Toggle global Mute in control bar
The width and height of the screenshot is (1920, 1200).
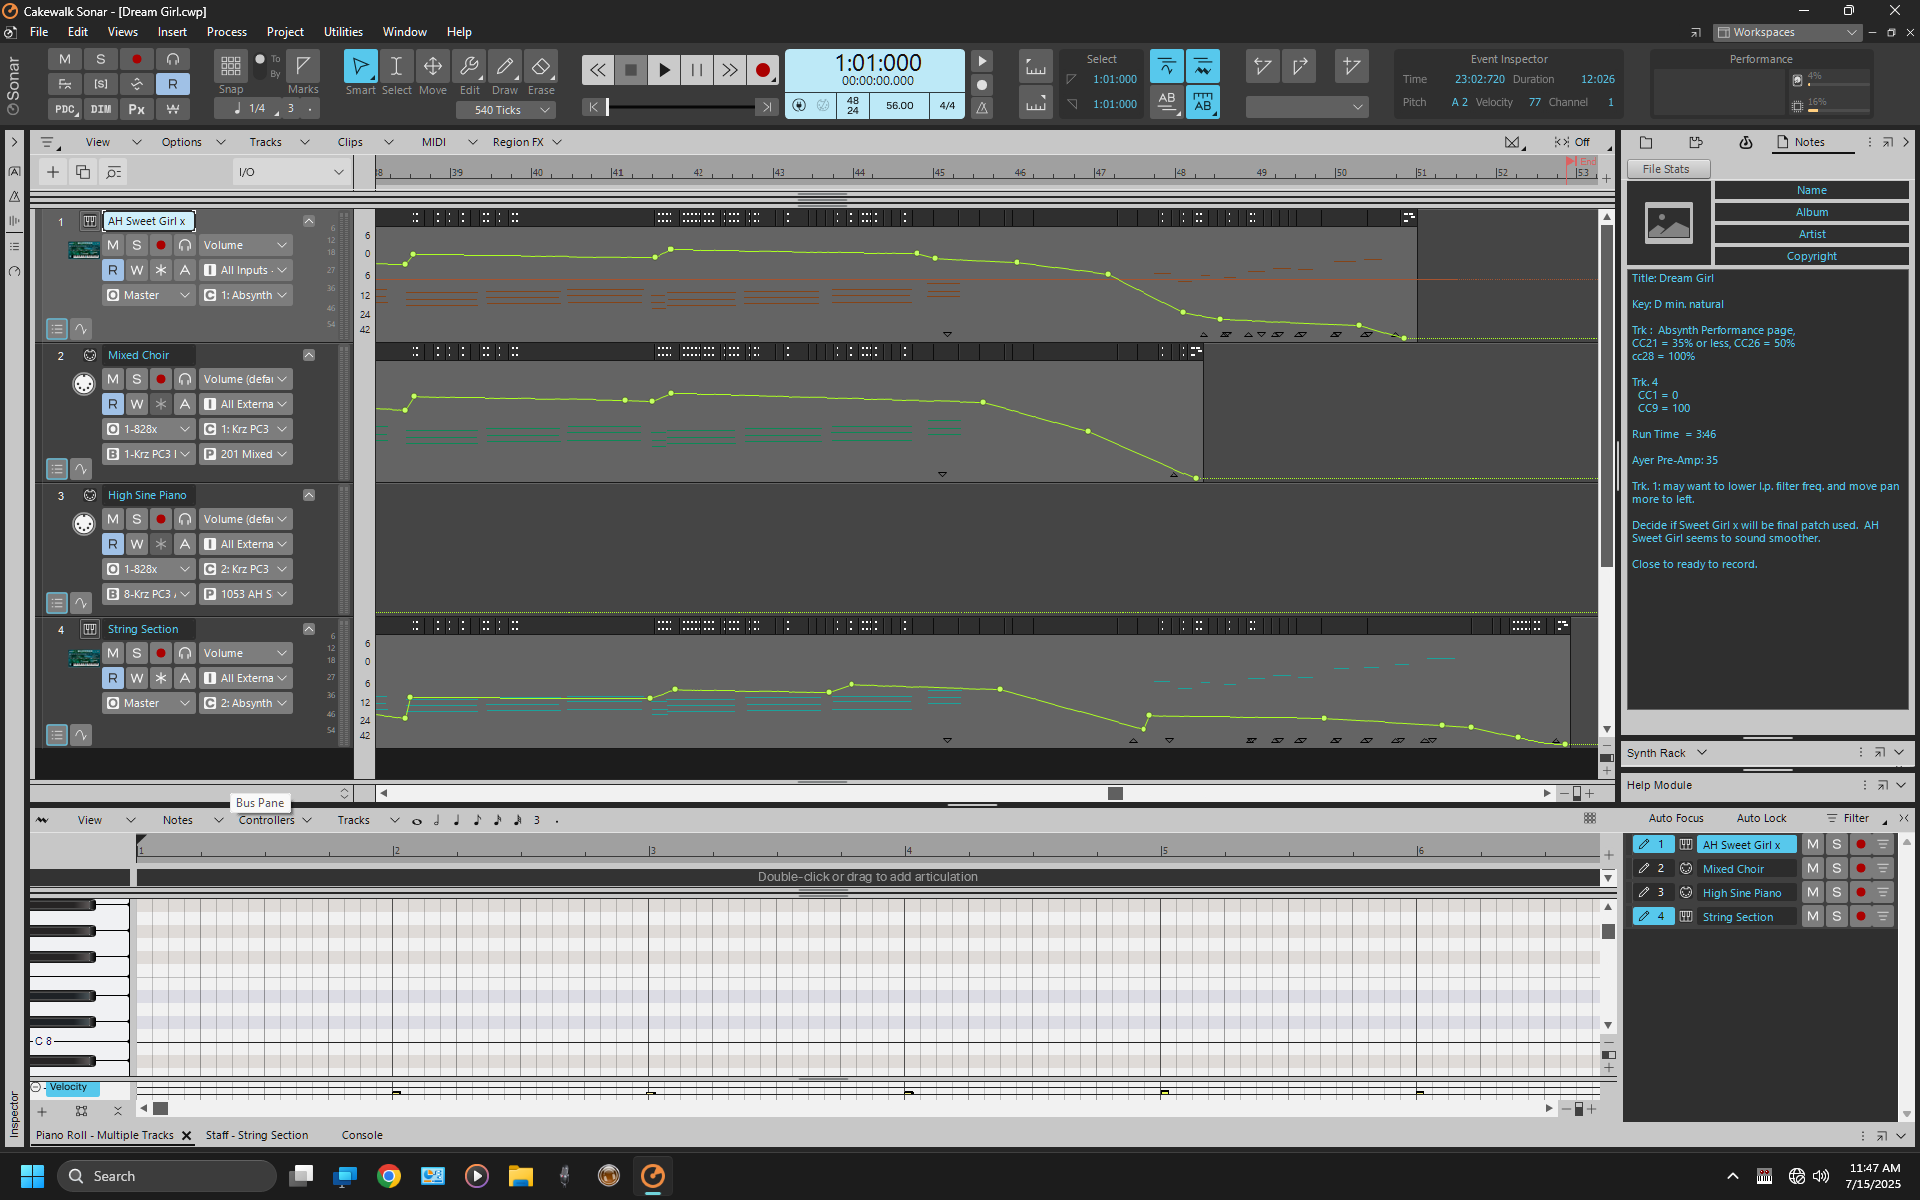click(x=65, y=59)
